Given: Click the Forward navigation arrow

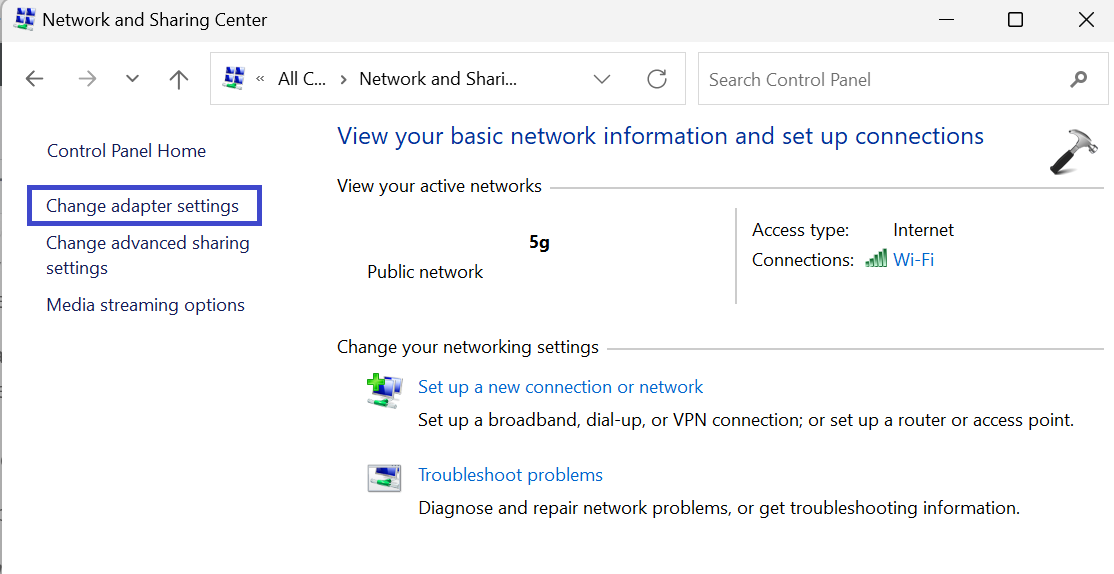Looking at the screenshot, I should [87, 80].
